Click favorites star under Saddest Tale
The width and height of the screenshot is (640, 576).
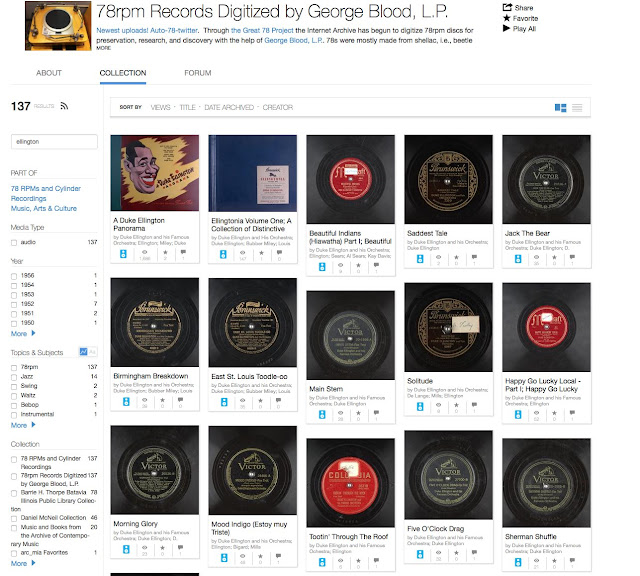click(456, 257)
